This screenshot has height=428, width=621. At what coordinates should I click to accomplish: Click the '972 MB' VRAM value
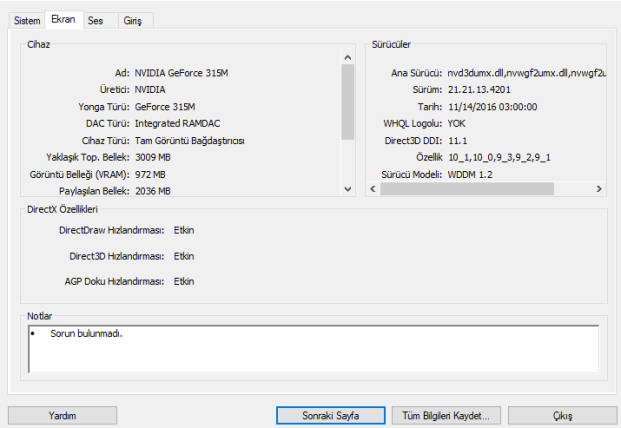click(150, 175)
